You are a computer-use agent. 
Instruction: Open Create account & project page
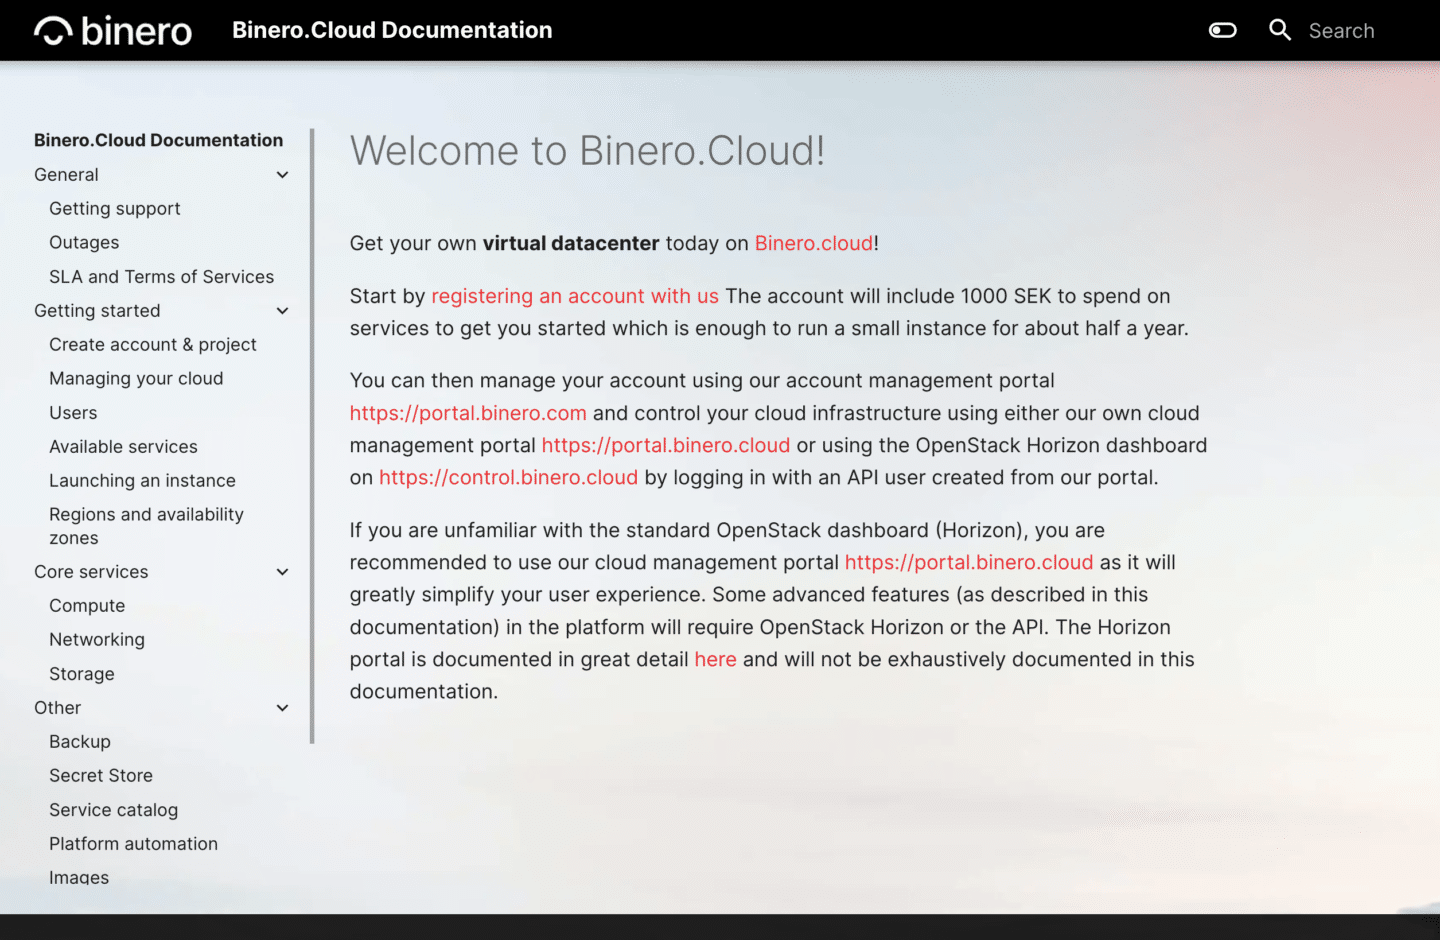[153, 345]
